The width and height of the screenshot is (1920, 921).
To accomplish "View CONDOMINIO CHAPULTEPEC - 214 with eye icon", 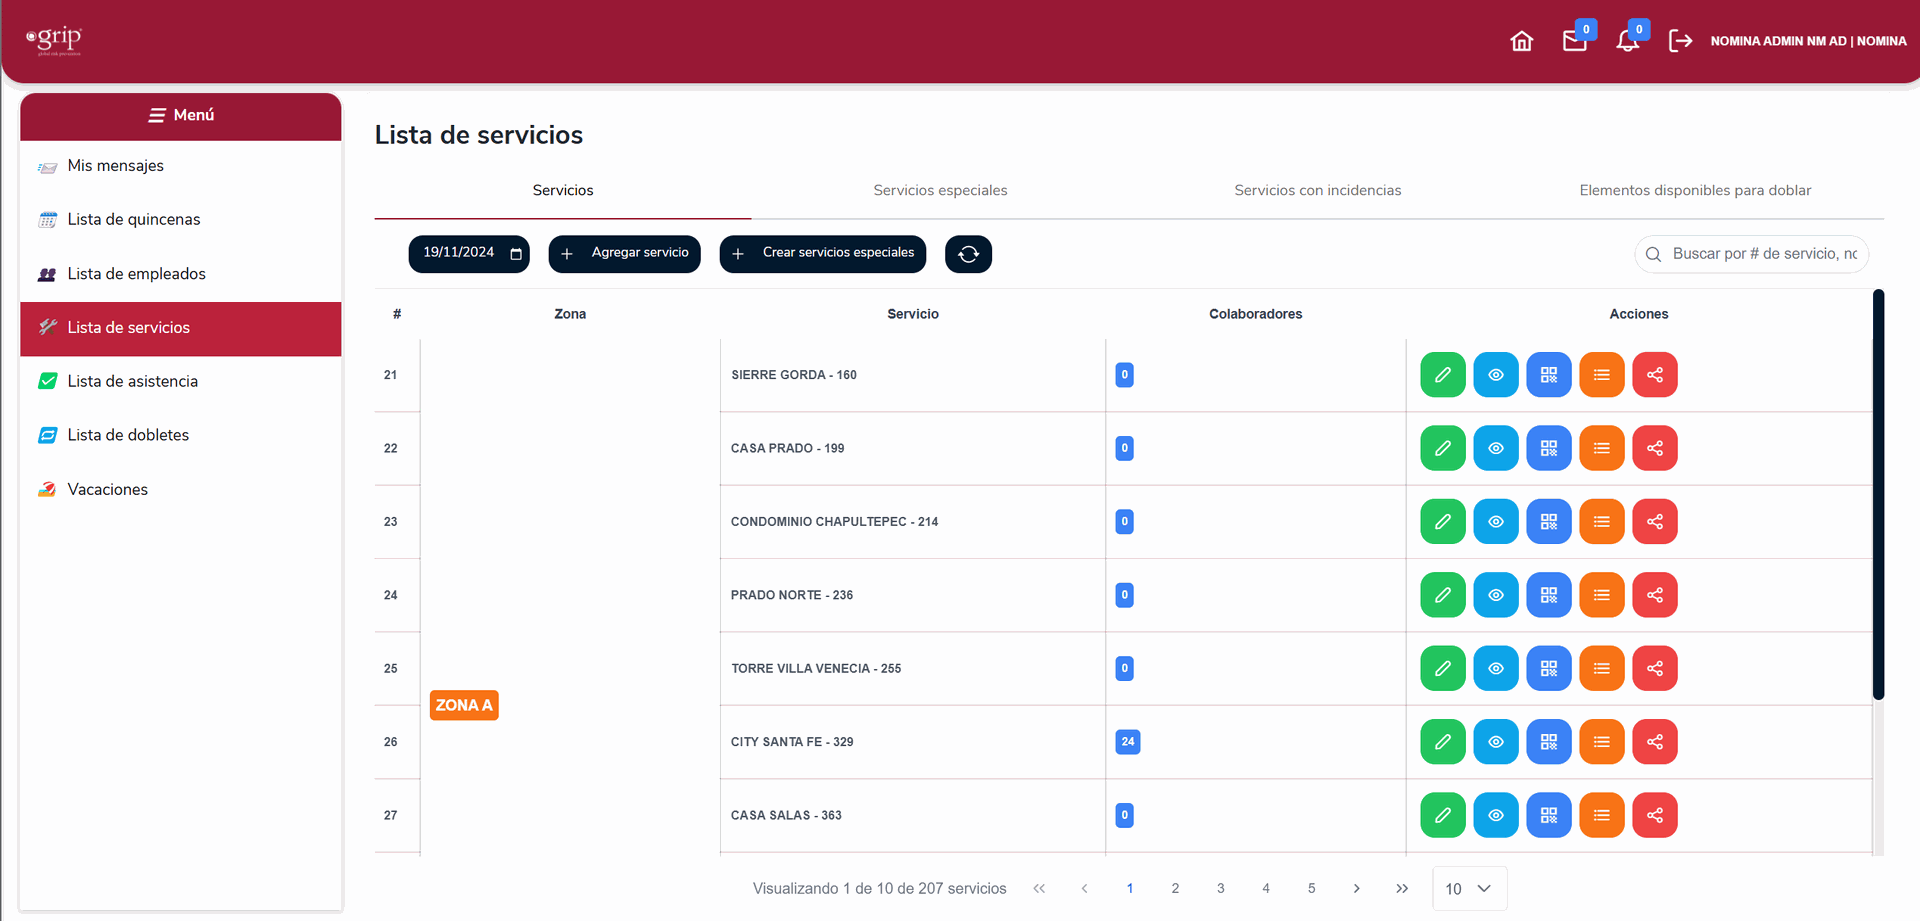I will pyautogui.click(x=1495, y=522).
